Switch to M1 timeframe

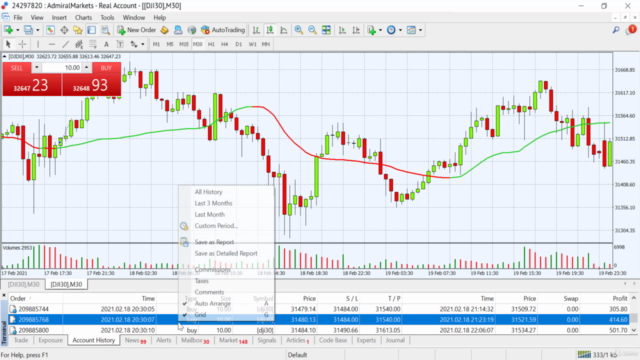pos(156,44)
